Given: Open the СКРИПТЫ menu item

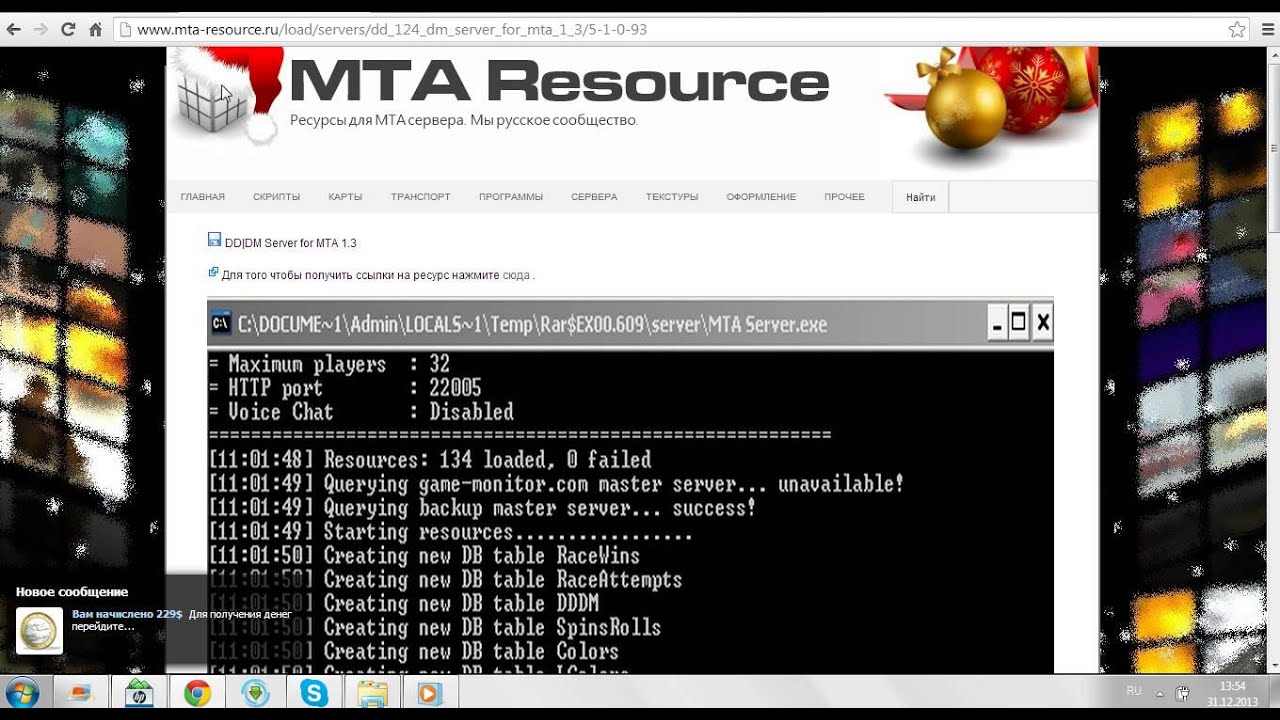Looking at the screenshot, I should pyautogui.click(x=277, y=197).
